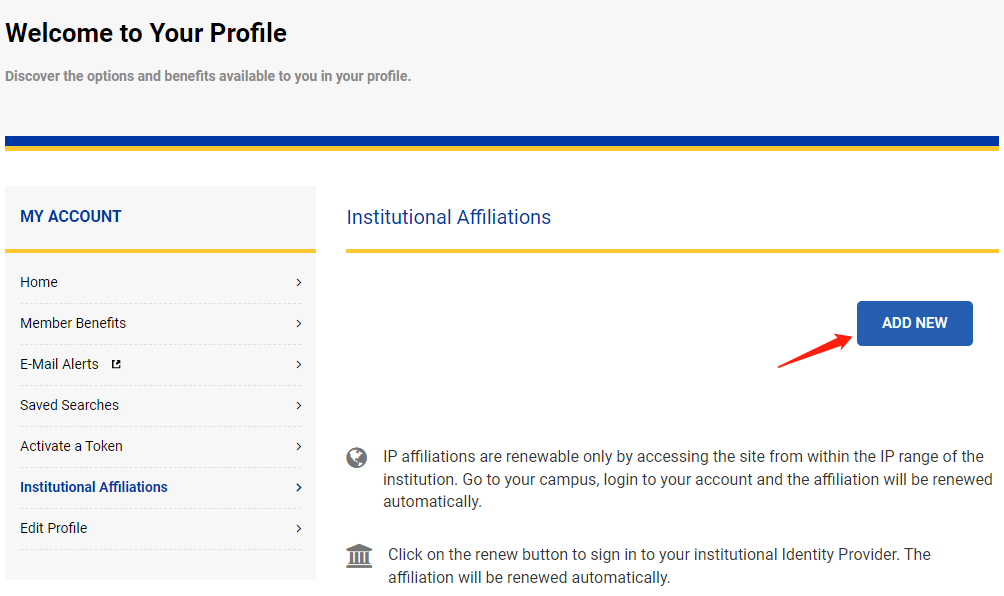Click the Institutional Affiliations page heading
This screenshot has width=1004, height=596.
448,217
